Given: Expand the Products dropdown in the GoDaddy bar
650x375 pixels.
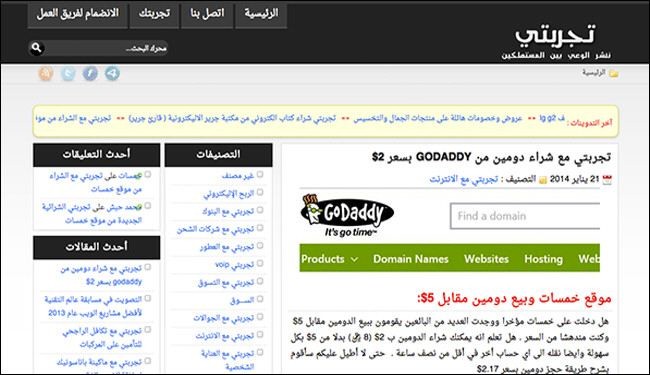Looking at the screenshot, I should point(330,259).
